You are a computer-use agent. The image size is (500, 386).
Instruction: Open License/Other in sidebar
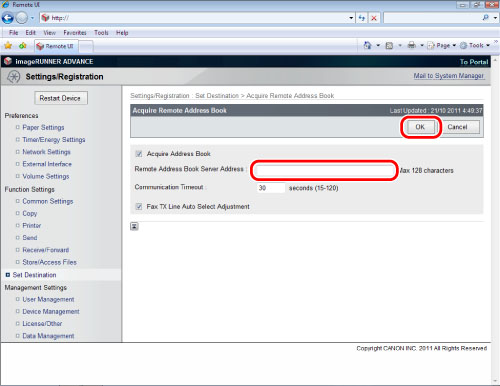[x=42, y=323]
